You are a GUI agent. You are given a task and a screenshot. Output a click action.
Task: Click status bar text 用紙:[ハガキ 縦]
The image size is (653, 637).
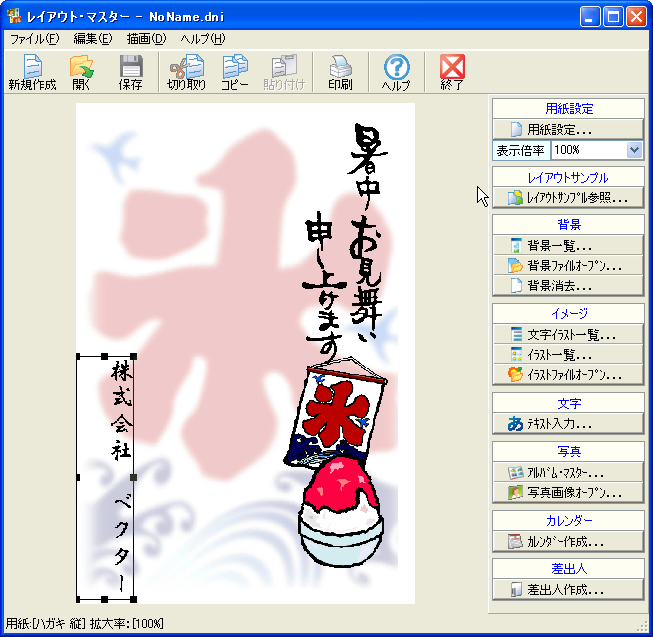click(x=45, y=623)
